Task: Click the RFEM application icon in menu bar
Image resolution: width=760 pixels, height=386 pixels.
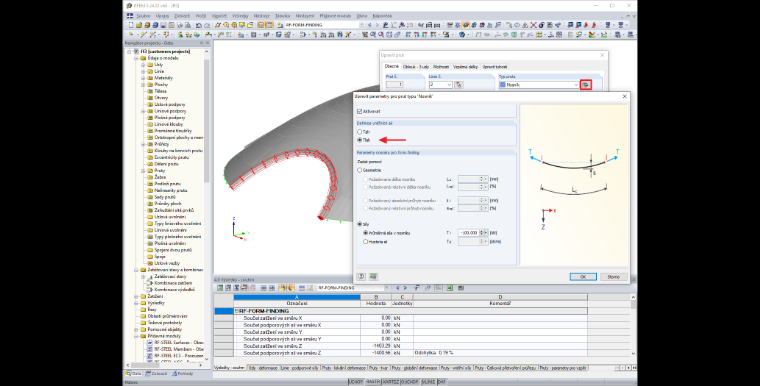Action: click(x=130, y=16)
